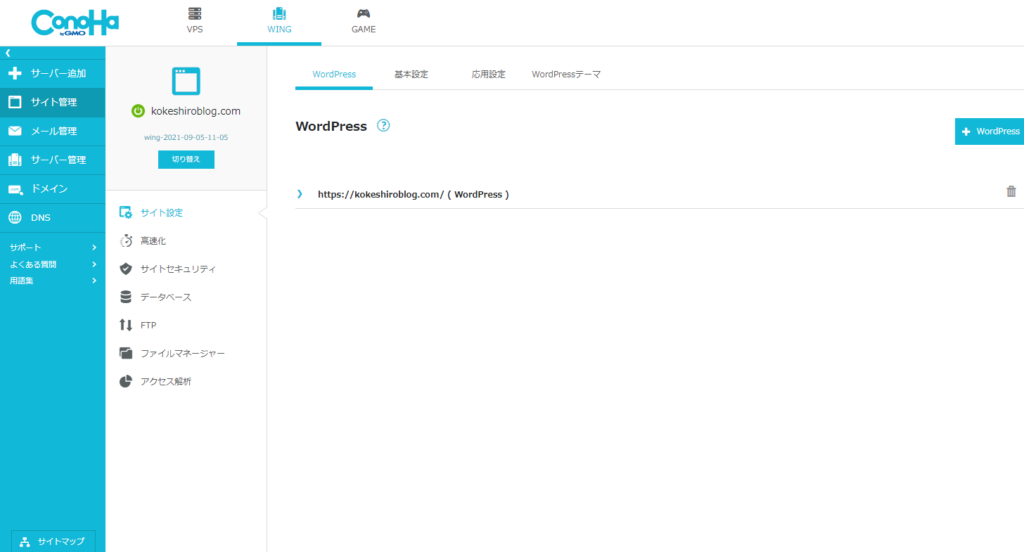The width and height of the screenshot is (1024, 552).
Task: Click the サーバー管理 server icon
Action: coord(15,159)
